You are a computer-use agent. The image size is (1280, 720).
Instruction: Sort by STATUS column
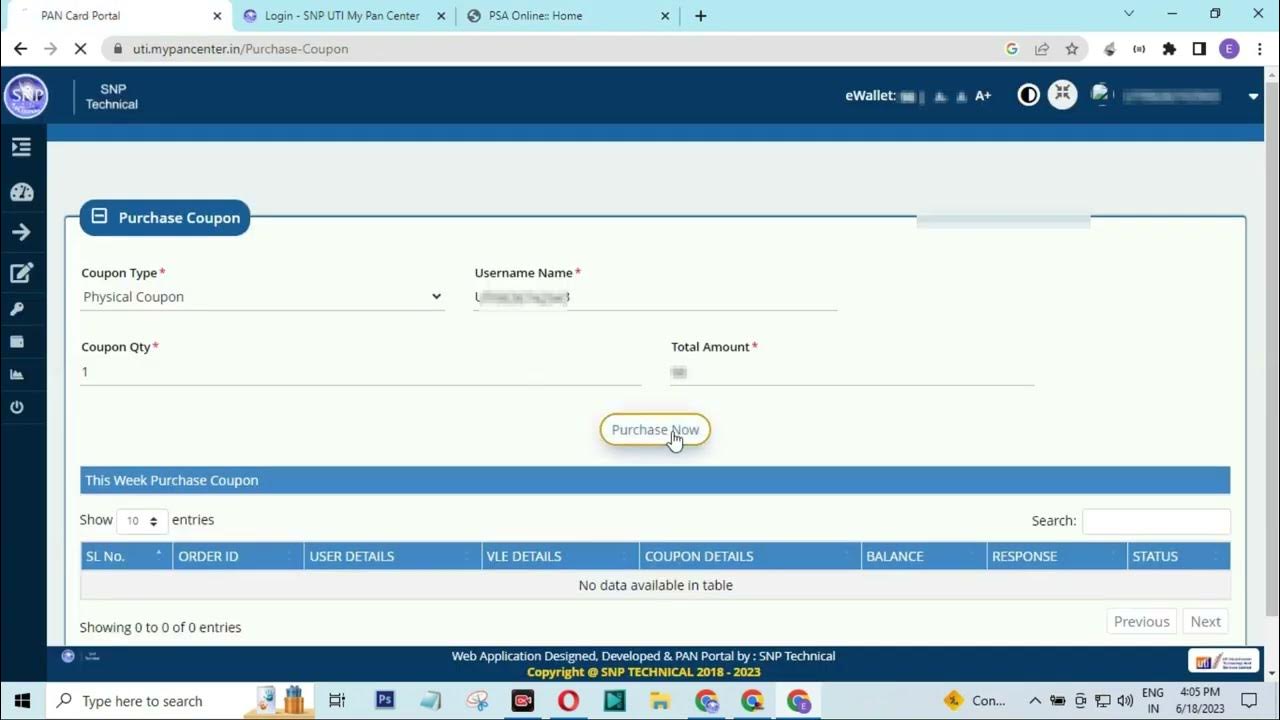(x=1178, y=556)
